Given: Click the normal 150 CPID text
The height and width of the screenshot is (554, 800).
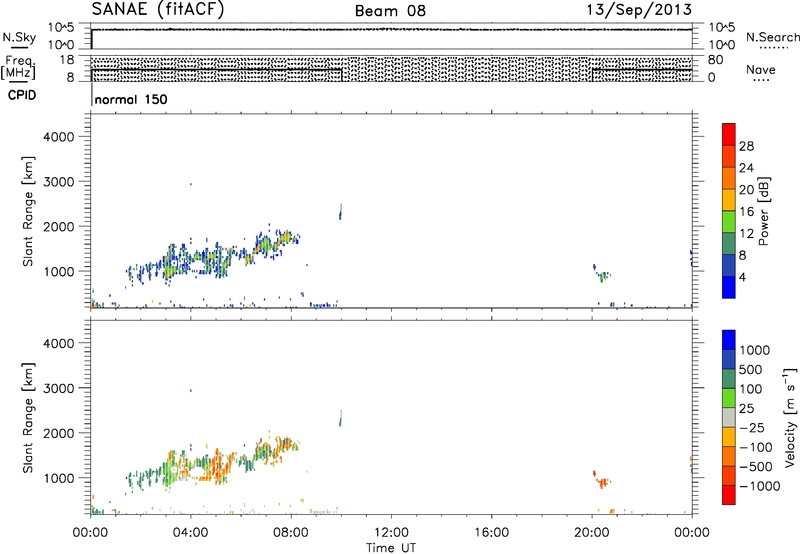Looking at the screenshot, I should 131,99.
